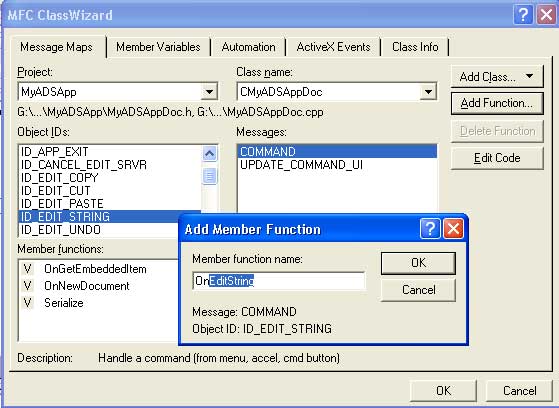Select OnNewDocument in Member functions list
Screen dimensions: 559x408
click(x=87, y=286)
